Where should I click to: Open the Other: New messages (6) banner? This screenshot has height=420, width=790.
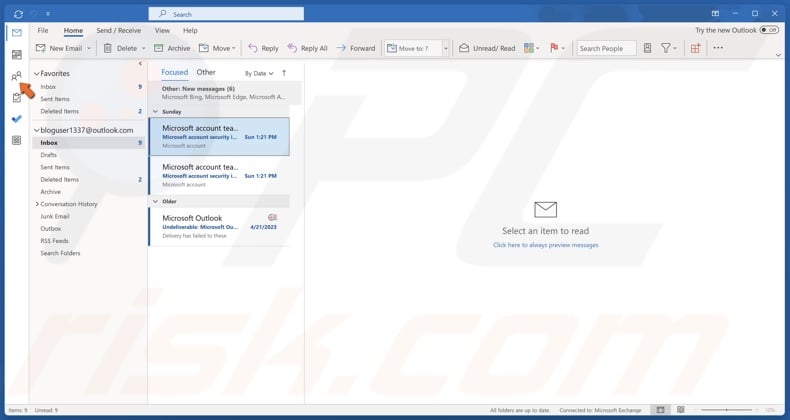(x=224, y=93)
